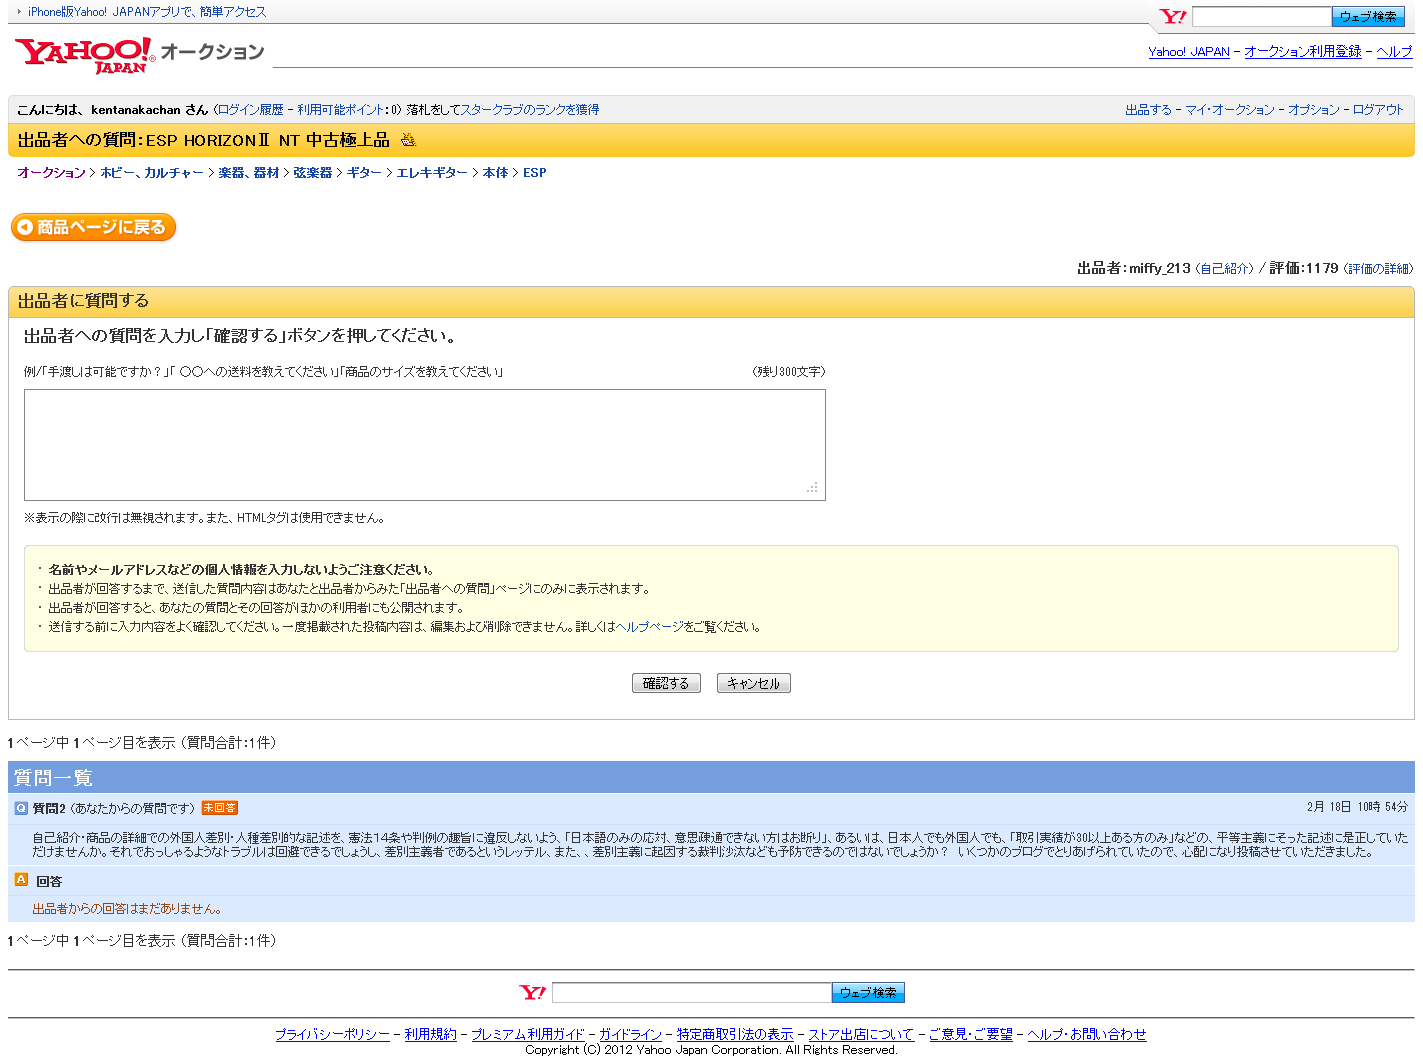This screenshot has width=1423, height=1056.
Task: Click the icon next to the ESP HORIZON II title
Action: (408, 140)
